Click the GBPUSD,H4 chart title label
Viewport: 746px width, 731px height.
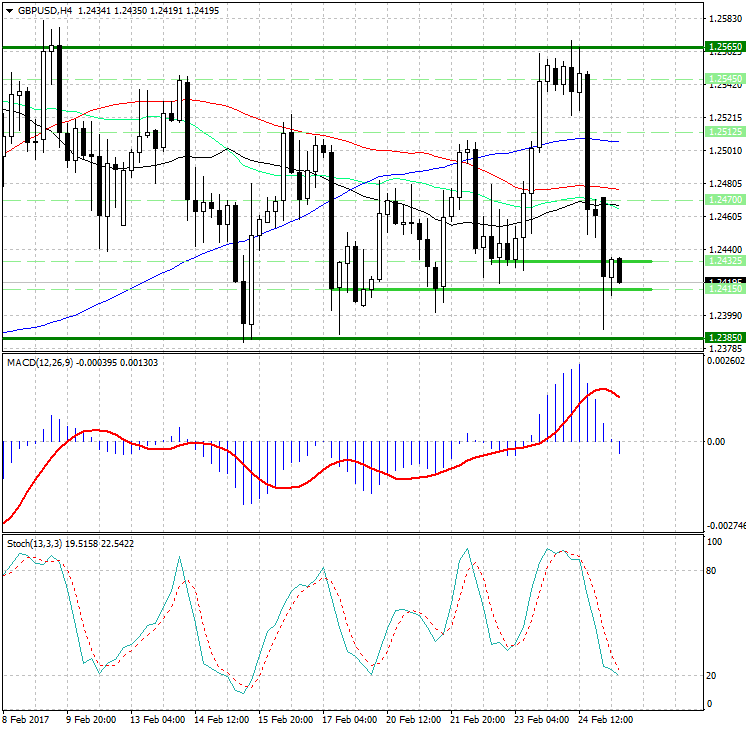tap(38, 10)
